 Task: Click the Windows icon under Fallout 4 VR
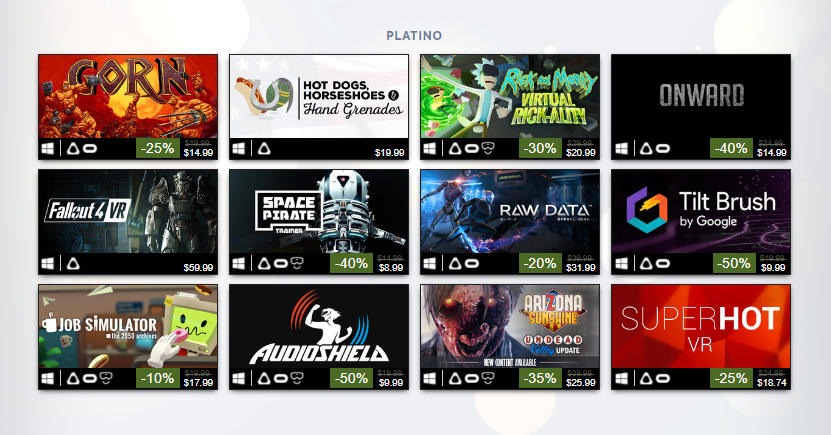pos(48,263)
